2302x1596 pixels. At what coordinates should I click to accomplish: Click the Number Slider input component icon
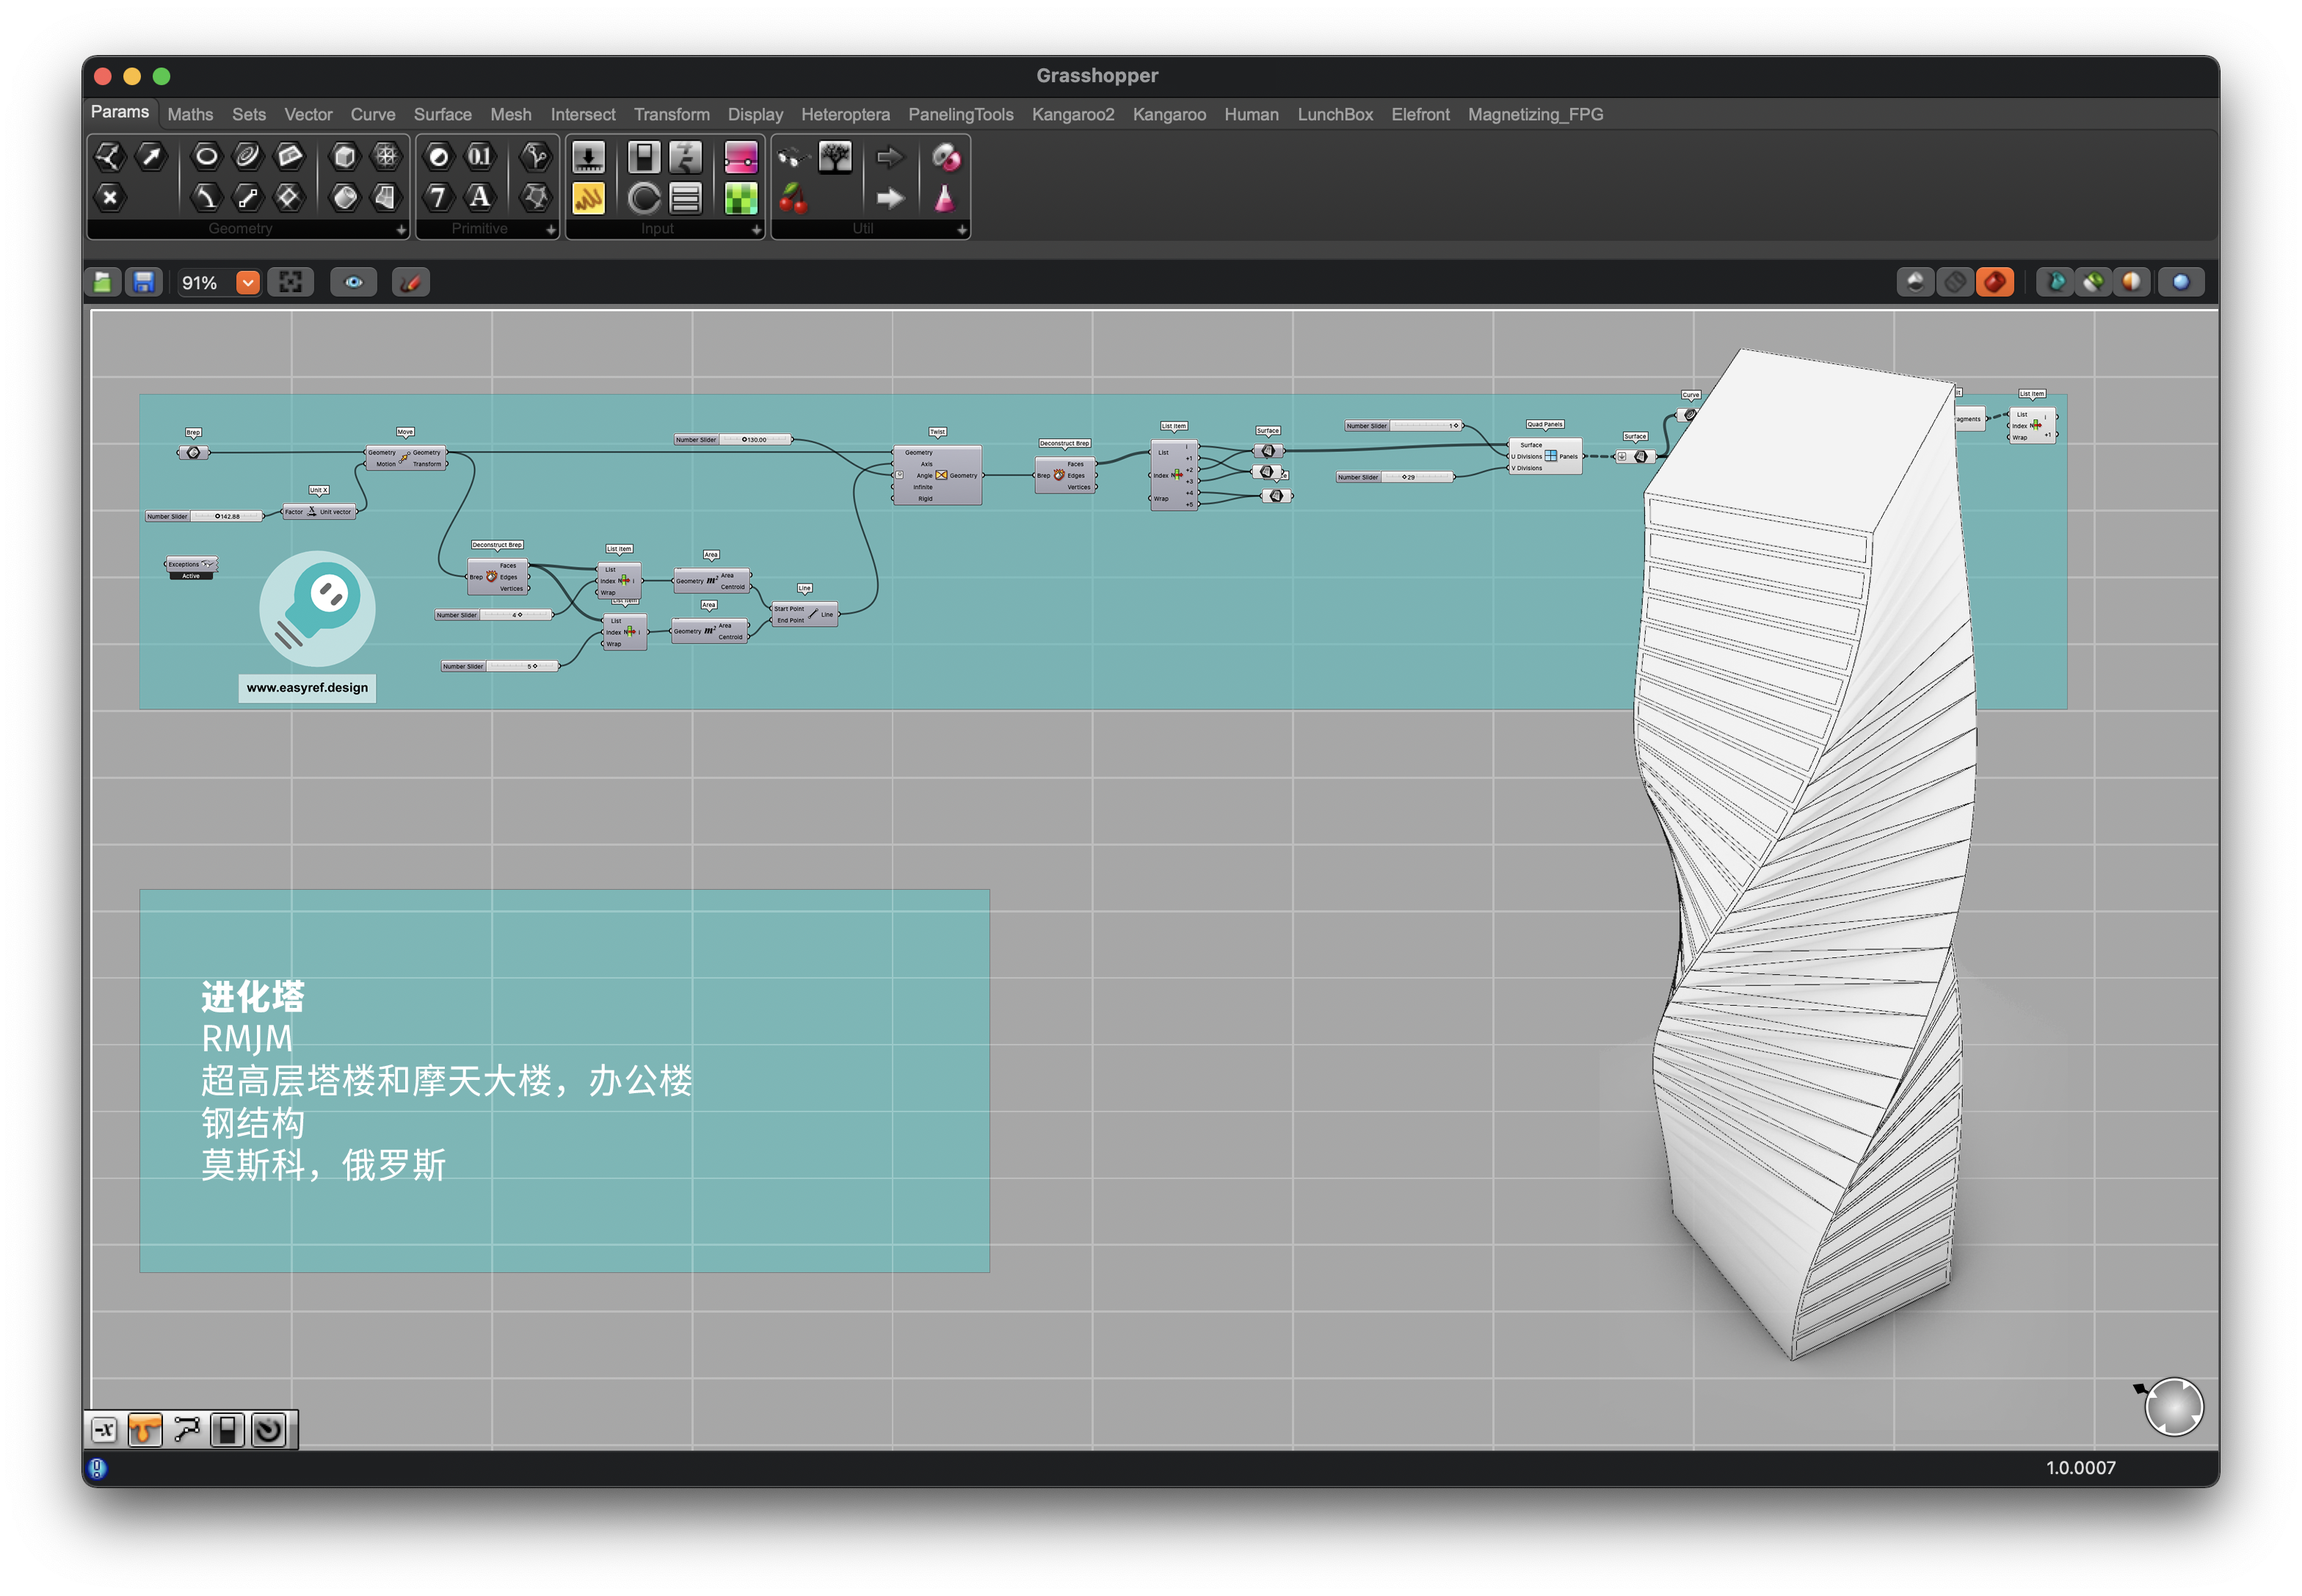[588, 157]
